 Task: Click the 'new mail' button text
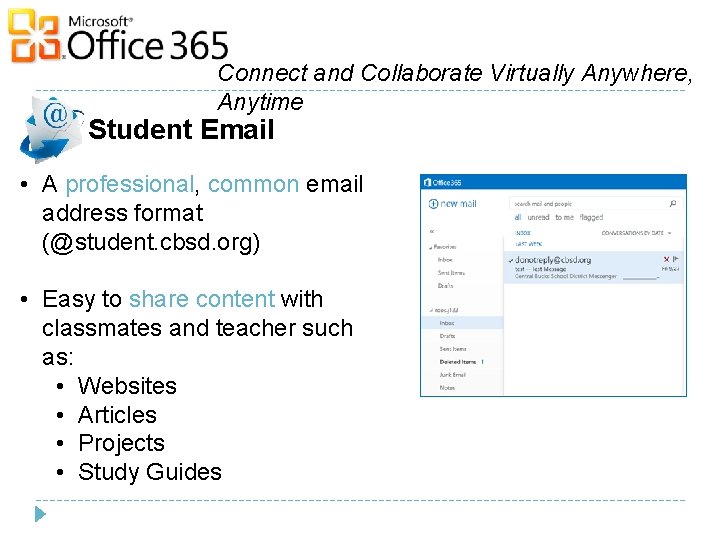tap(458, 204)
